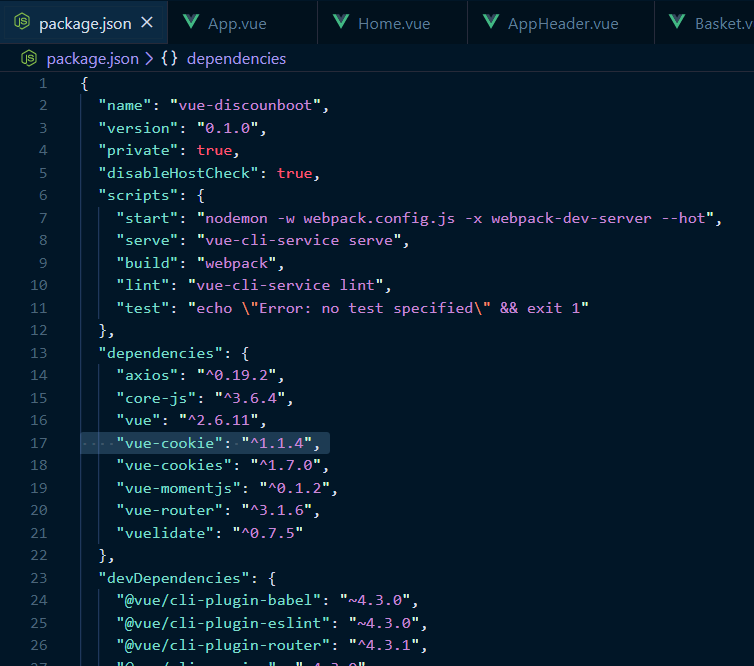Click the Node icon in the breadcrumb

pos(29,58)
